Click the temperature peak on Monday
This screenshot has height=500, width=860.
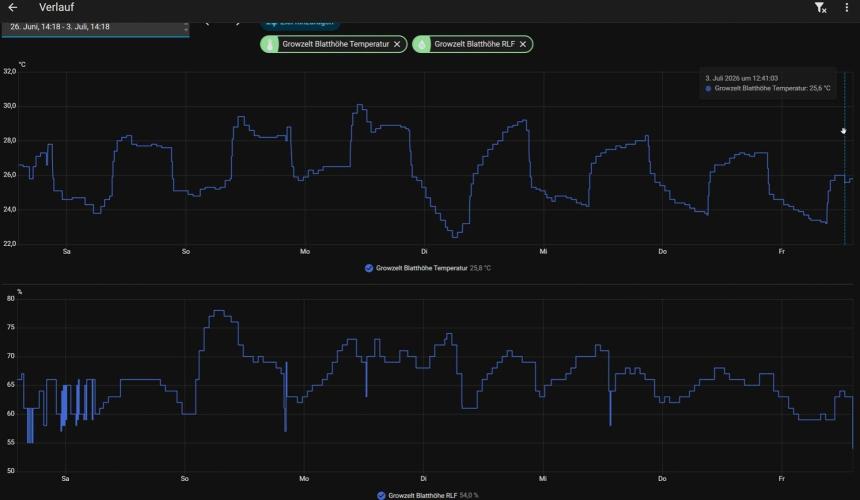click(x=360, y=105)
